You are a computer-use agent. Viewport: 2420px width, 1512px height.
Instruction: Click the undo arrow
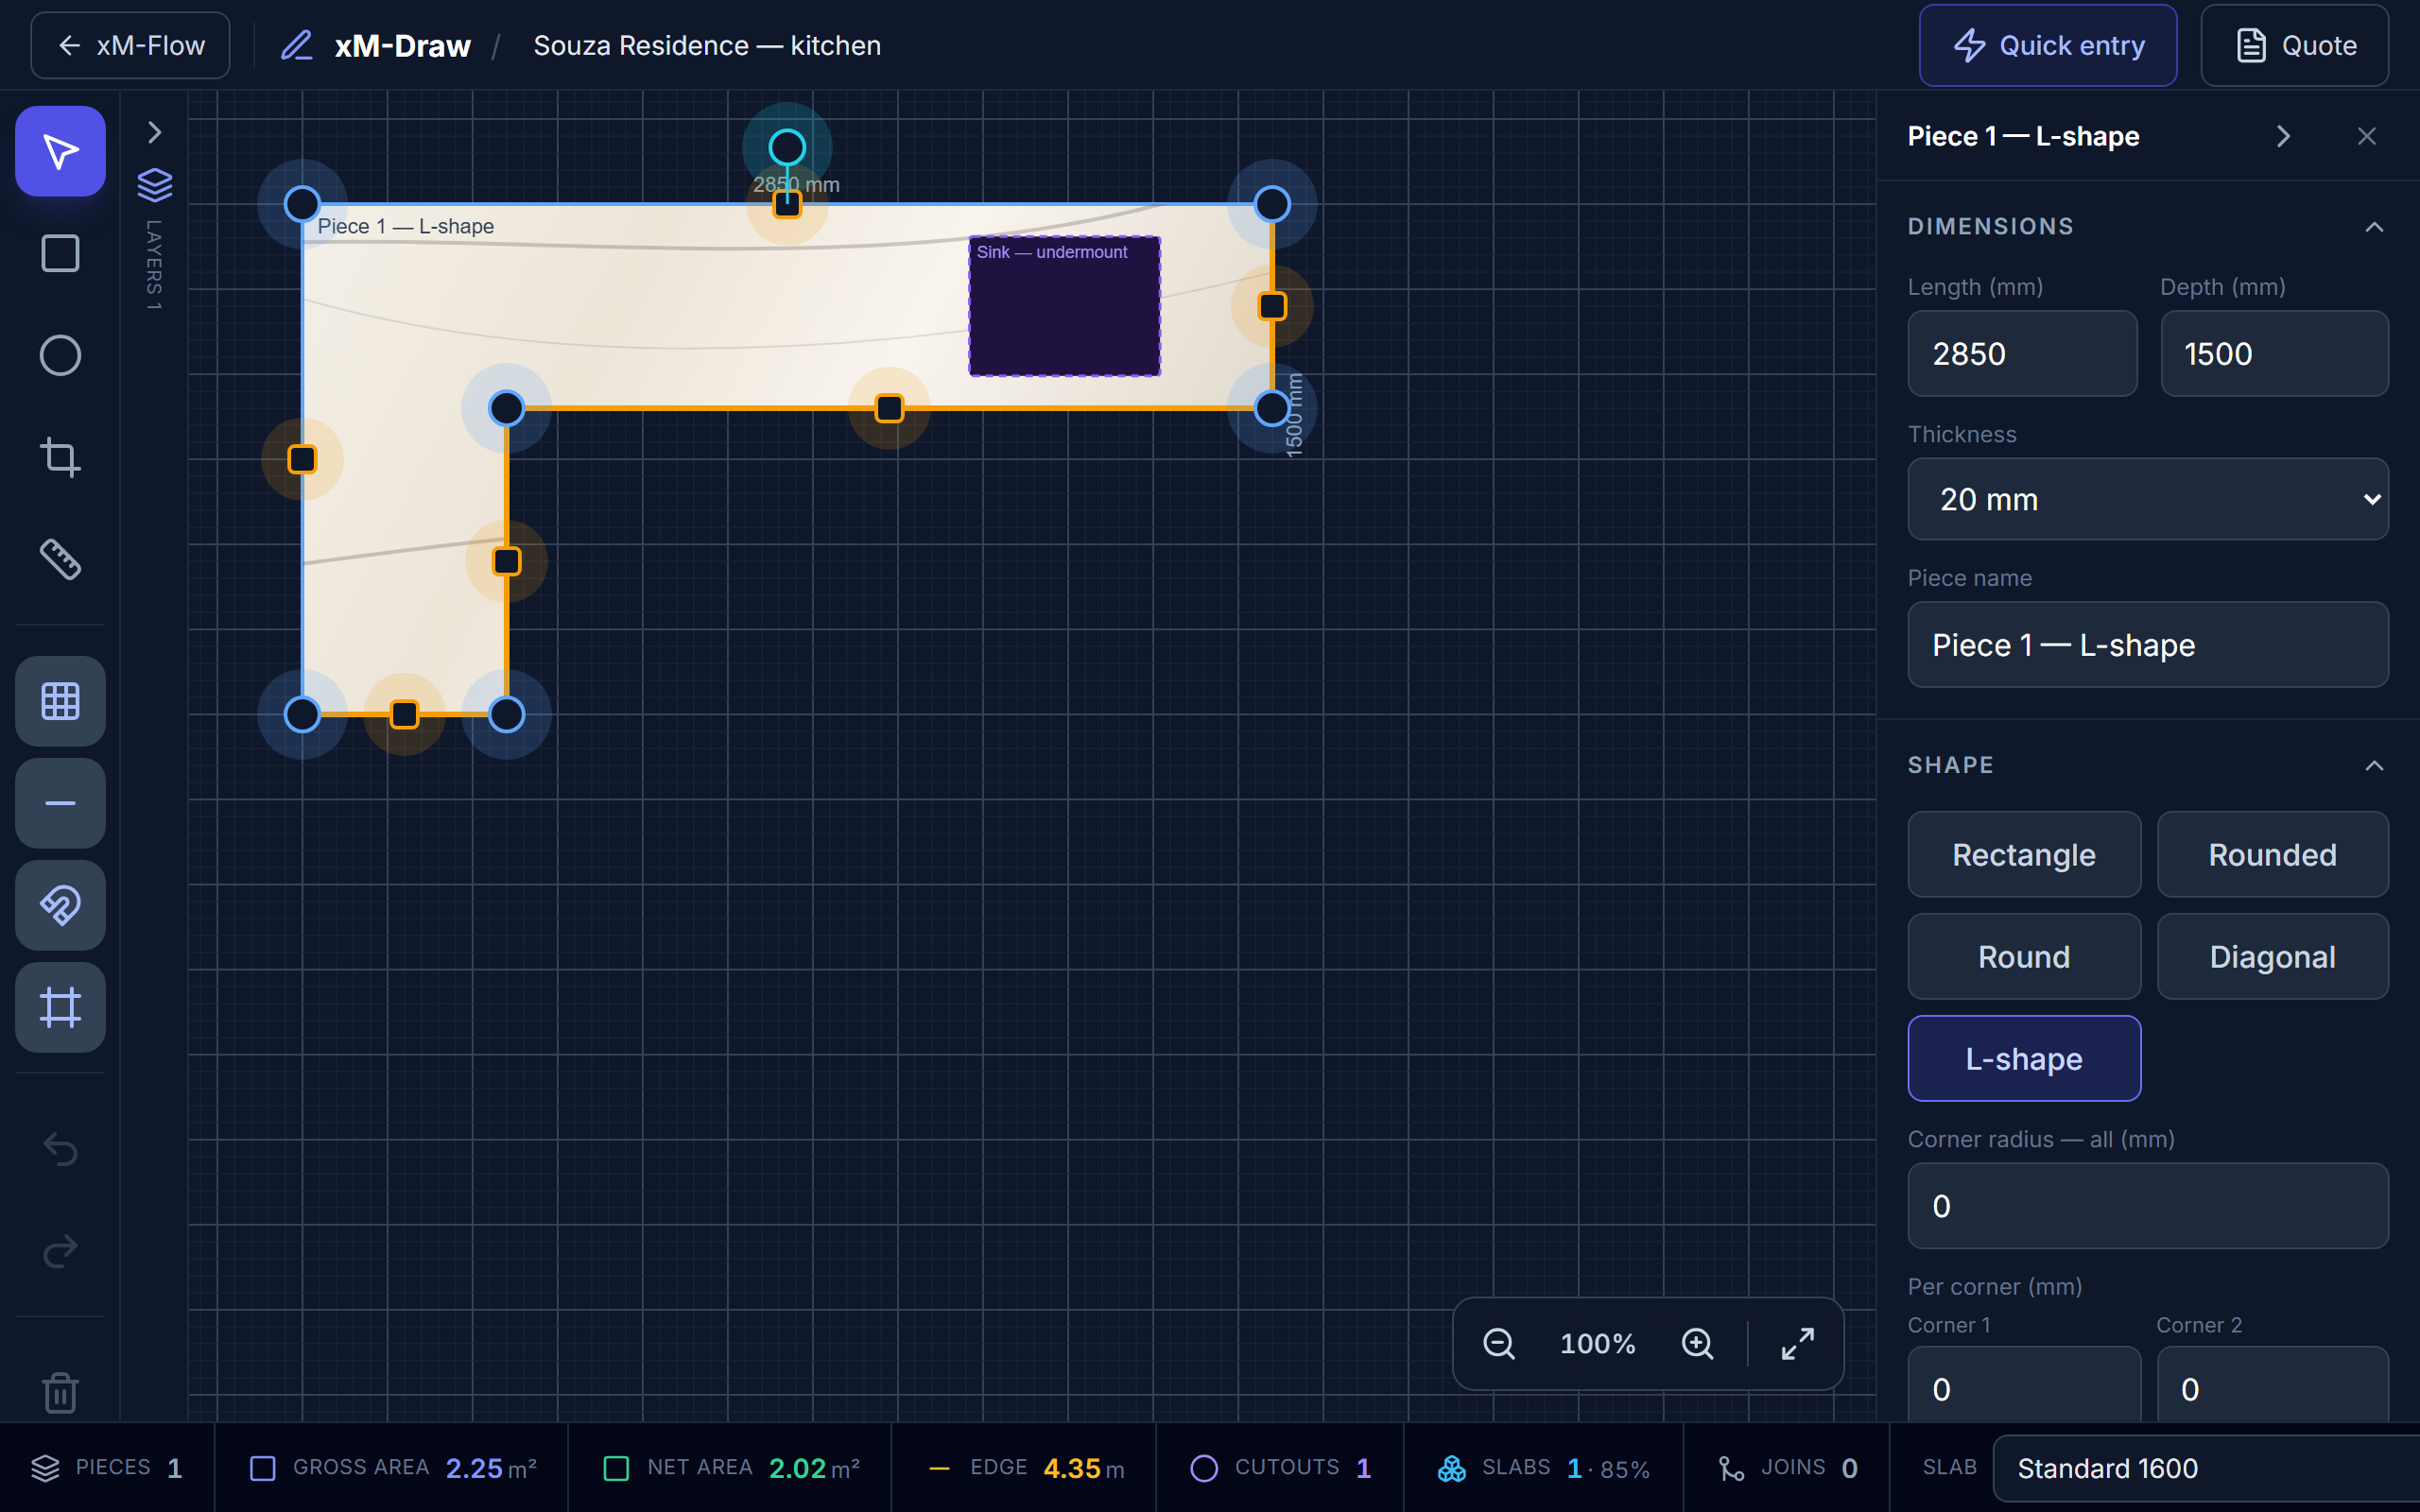[60, 1149]
